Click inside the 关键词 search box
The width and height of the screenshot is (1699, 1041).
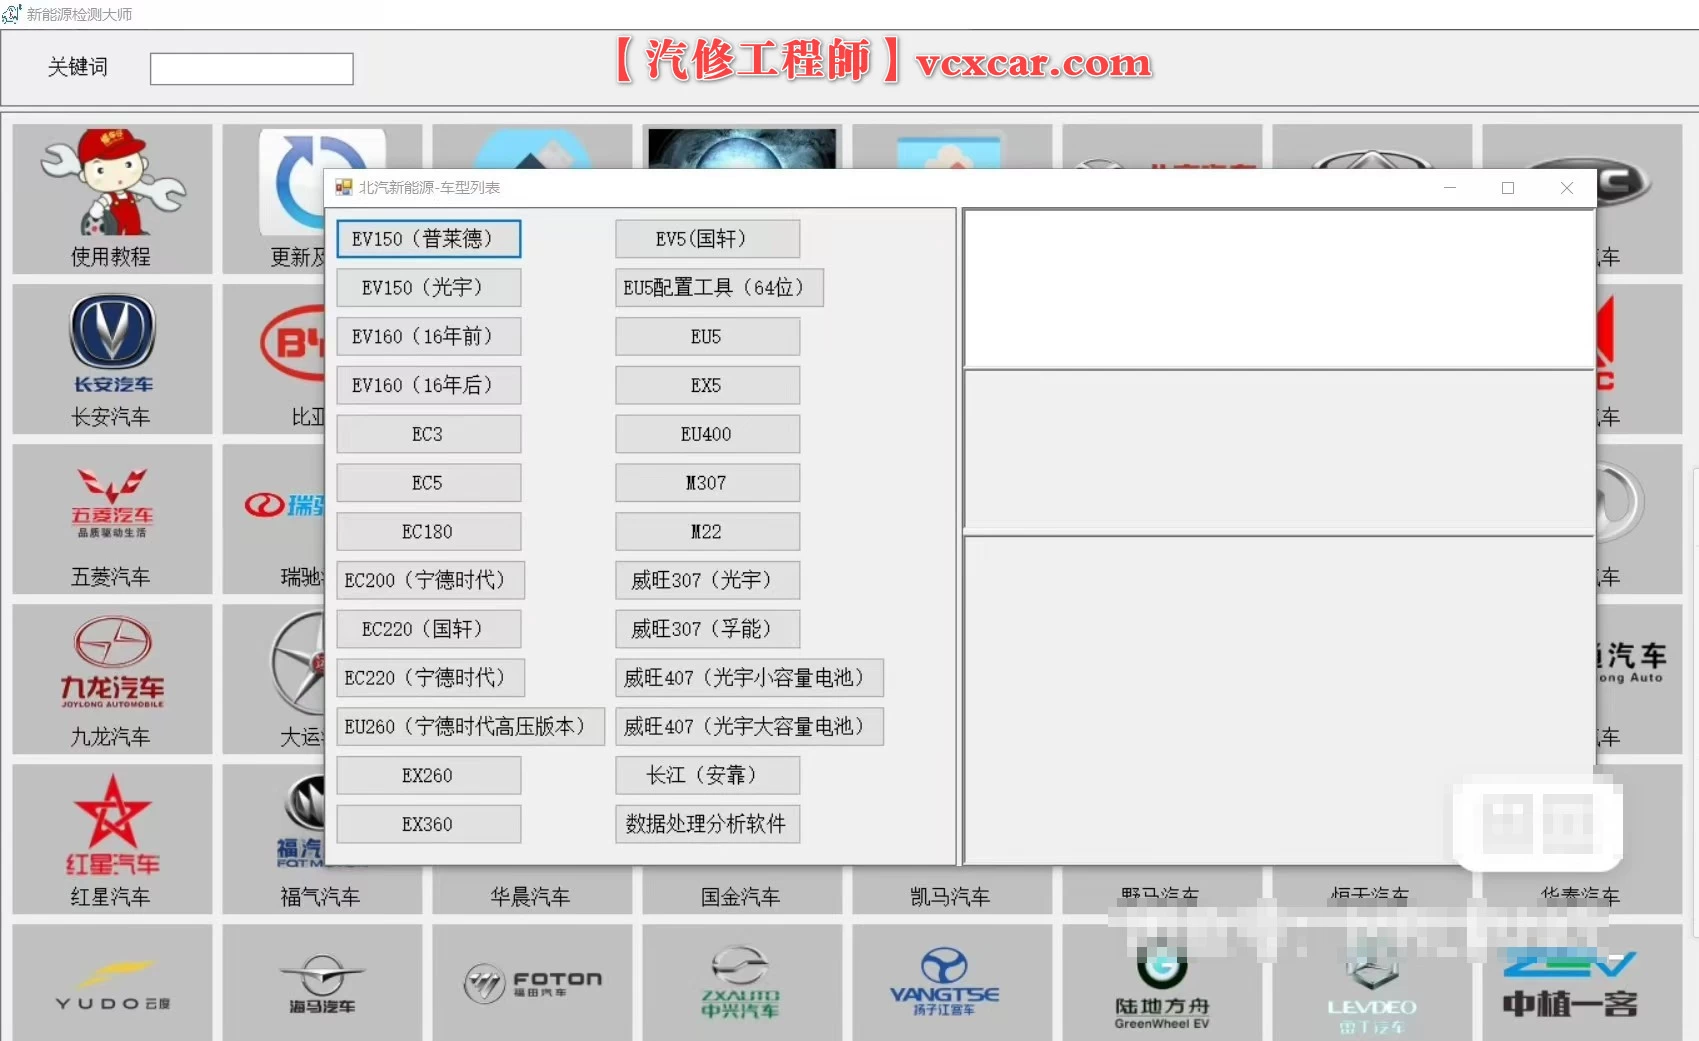(x=250, y=67)
